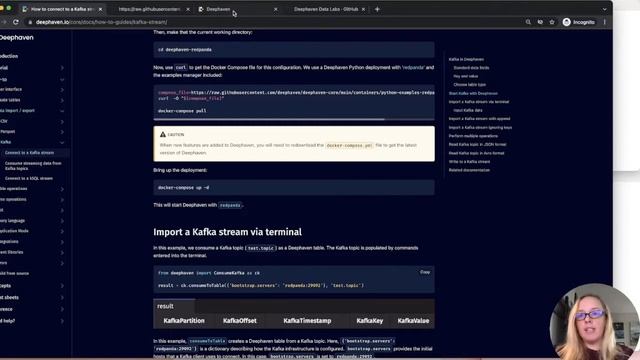Viewport: 640px width, 360px height.
Task: Click the Incognito profile indicator
Action: (x=579, y=22)
